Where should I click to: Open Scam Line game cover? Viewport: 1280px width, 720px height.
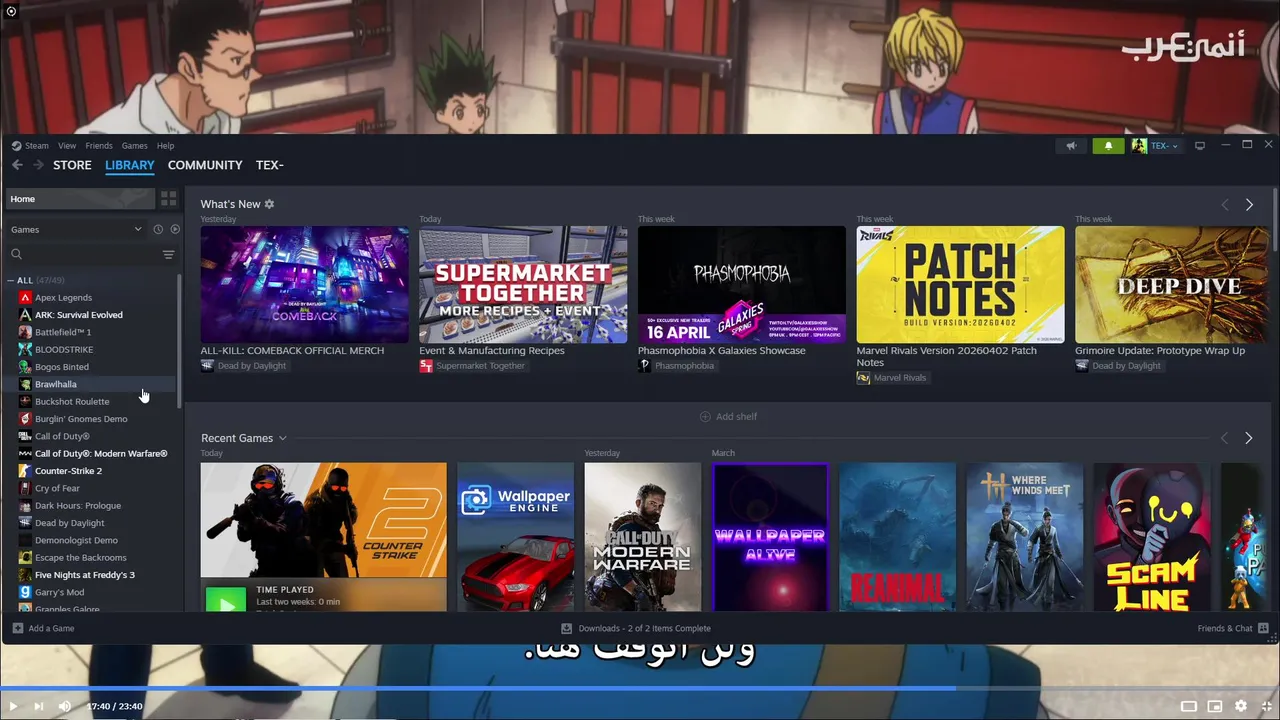tap(1152, 537)
